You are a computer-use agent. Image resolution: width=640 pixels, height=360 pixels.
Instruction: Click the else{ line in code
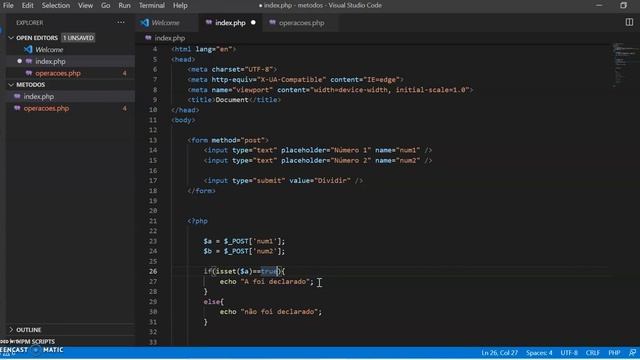(x=213, y=302)
